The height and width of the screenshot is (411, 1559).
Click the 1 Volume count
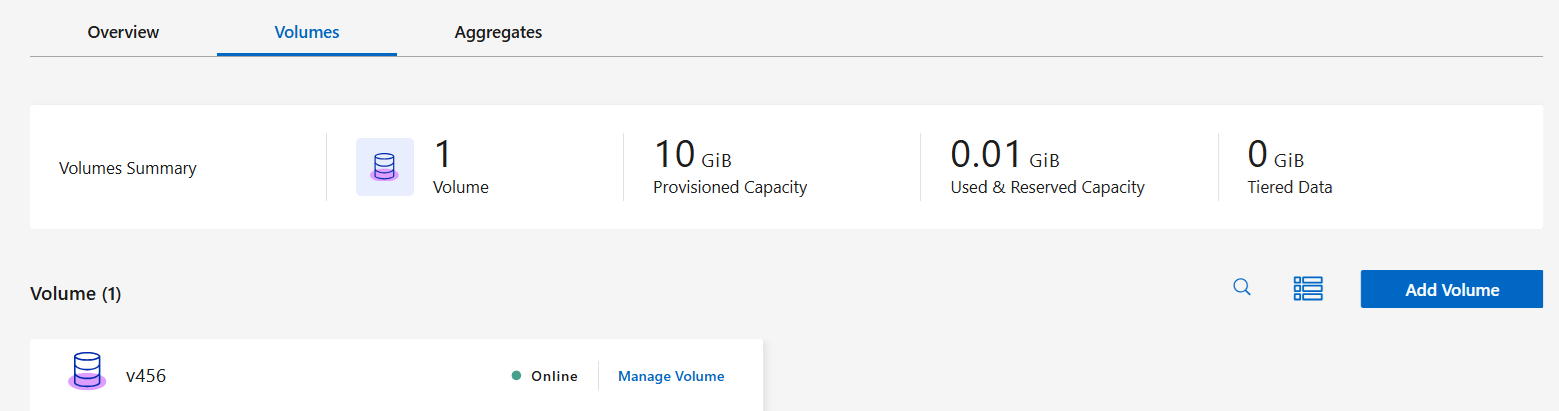443,155
